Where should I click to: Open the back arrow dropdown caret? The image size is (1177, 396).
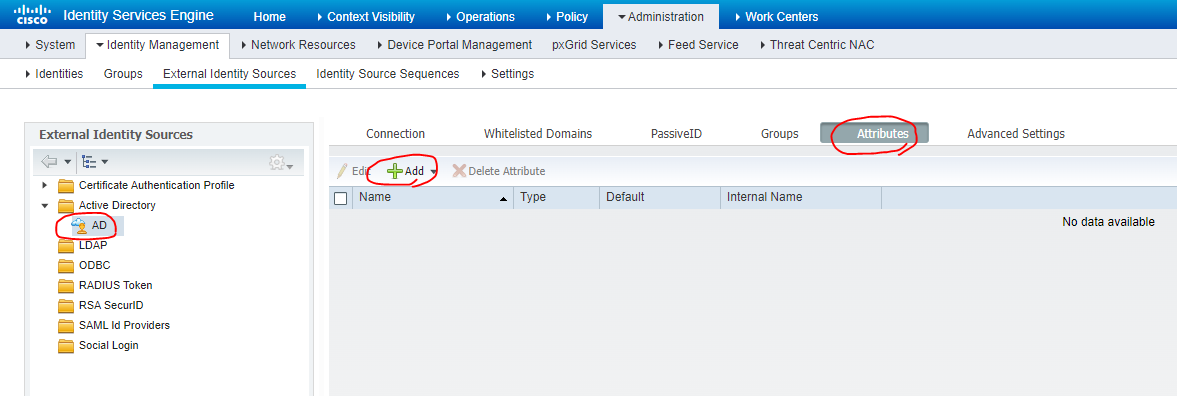68,162
